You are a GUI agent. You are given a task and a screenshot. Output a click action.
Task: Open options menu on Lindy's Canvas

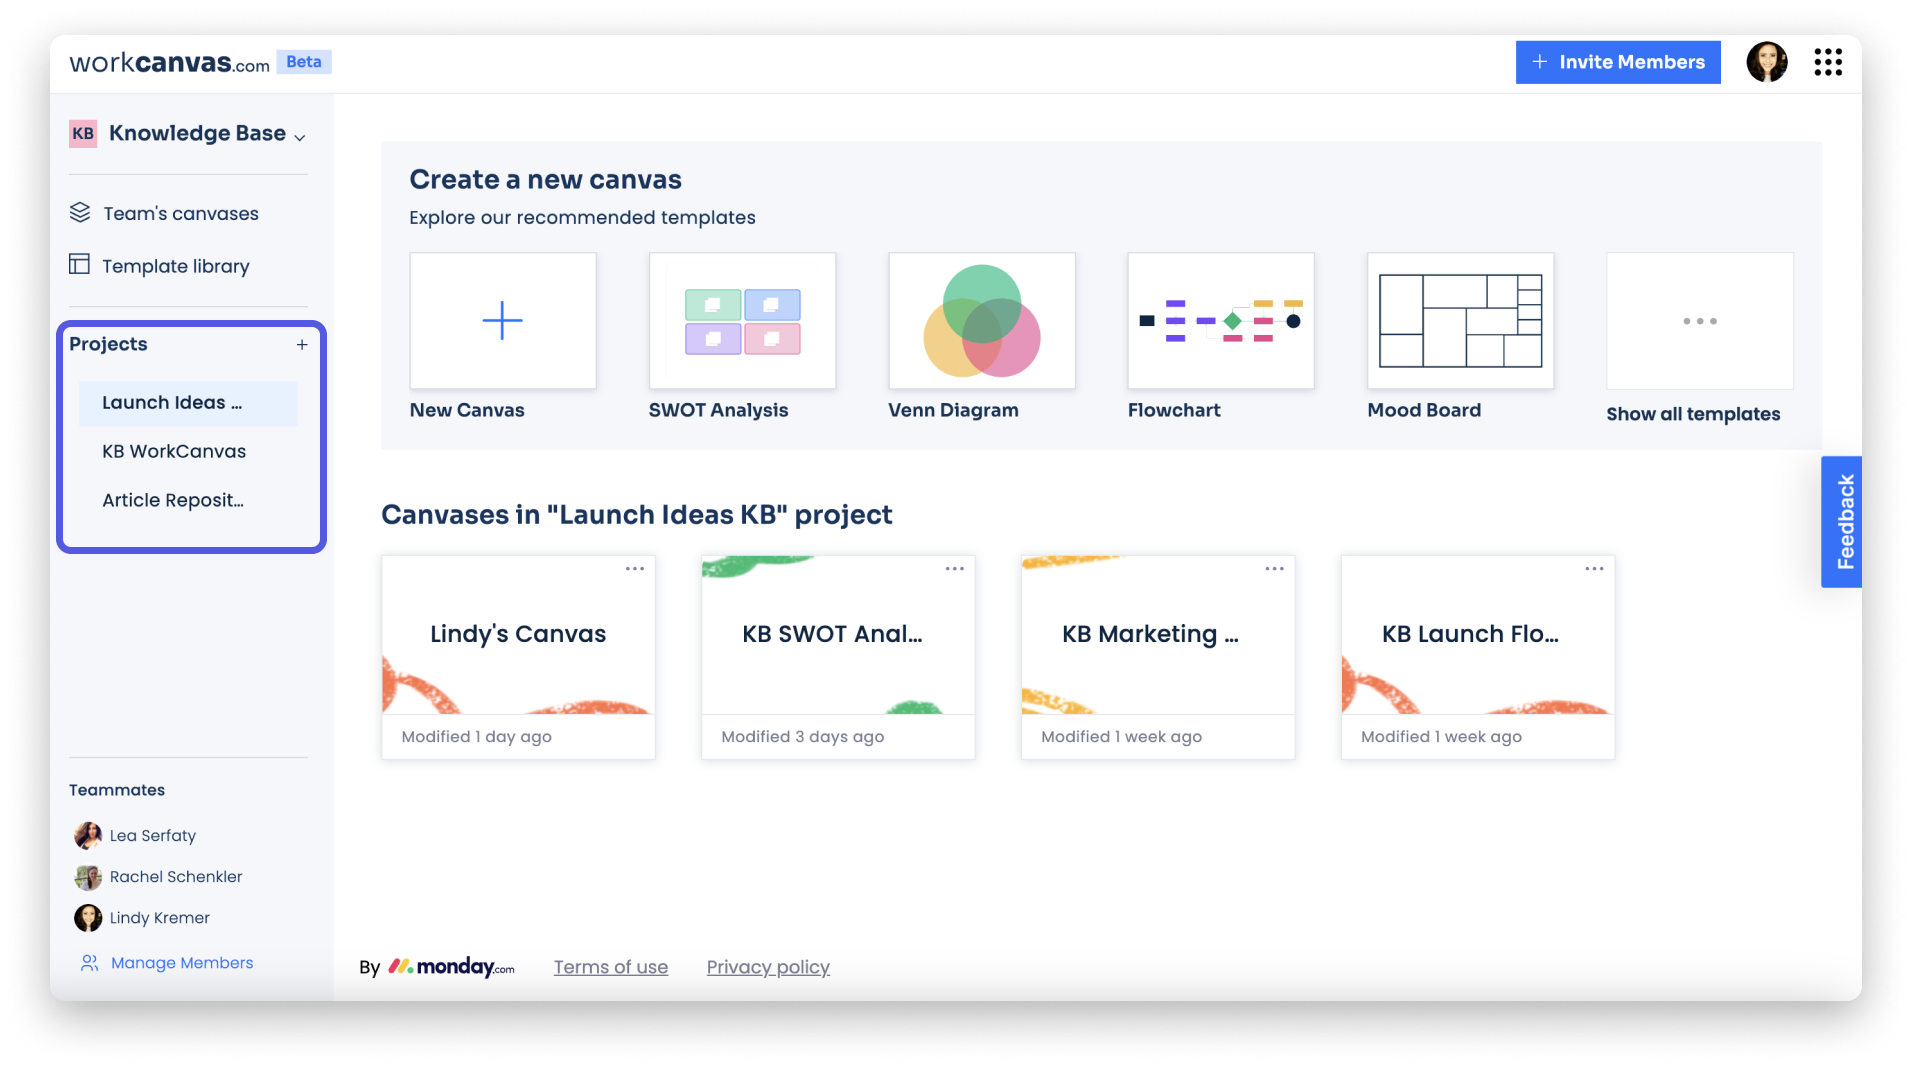click(635, 568)
